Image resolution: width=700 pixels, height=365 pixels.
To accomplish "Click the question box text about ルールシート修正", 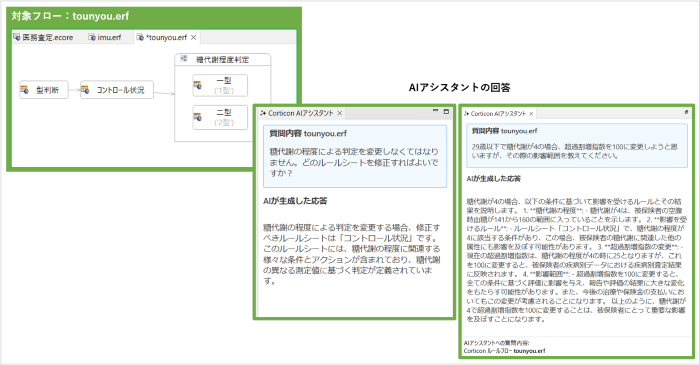I will [x=354, y=162].
